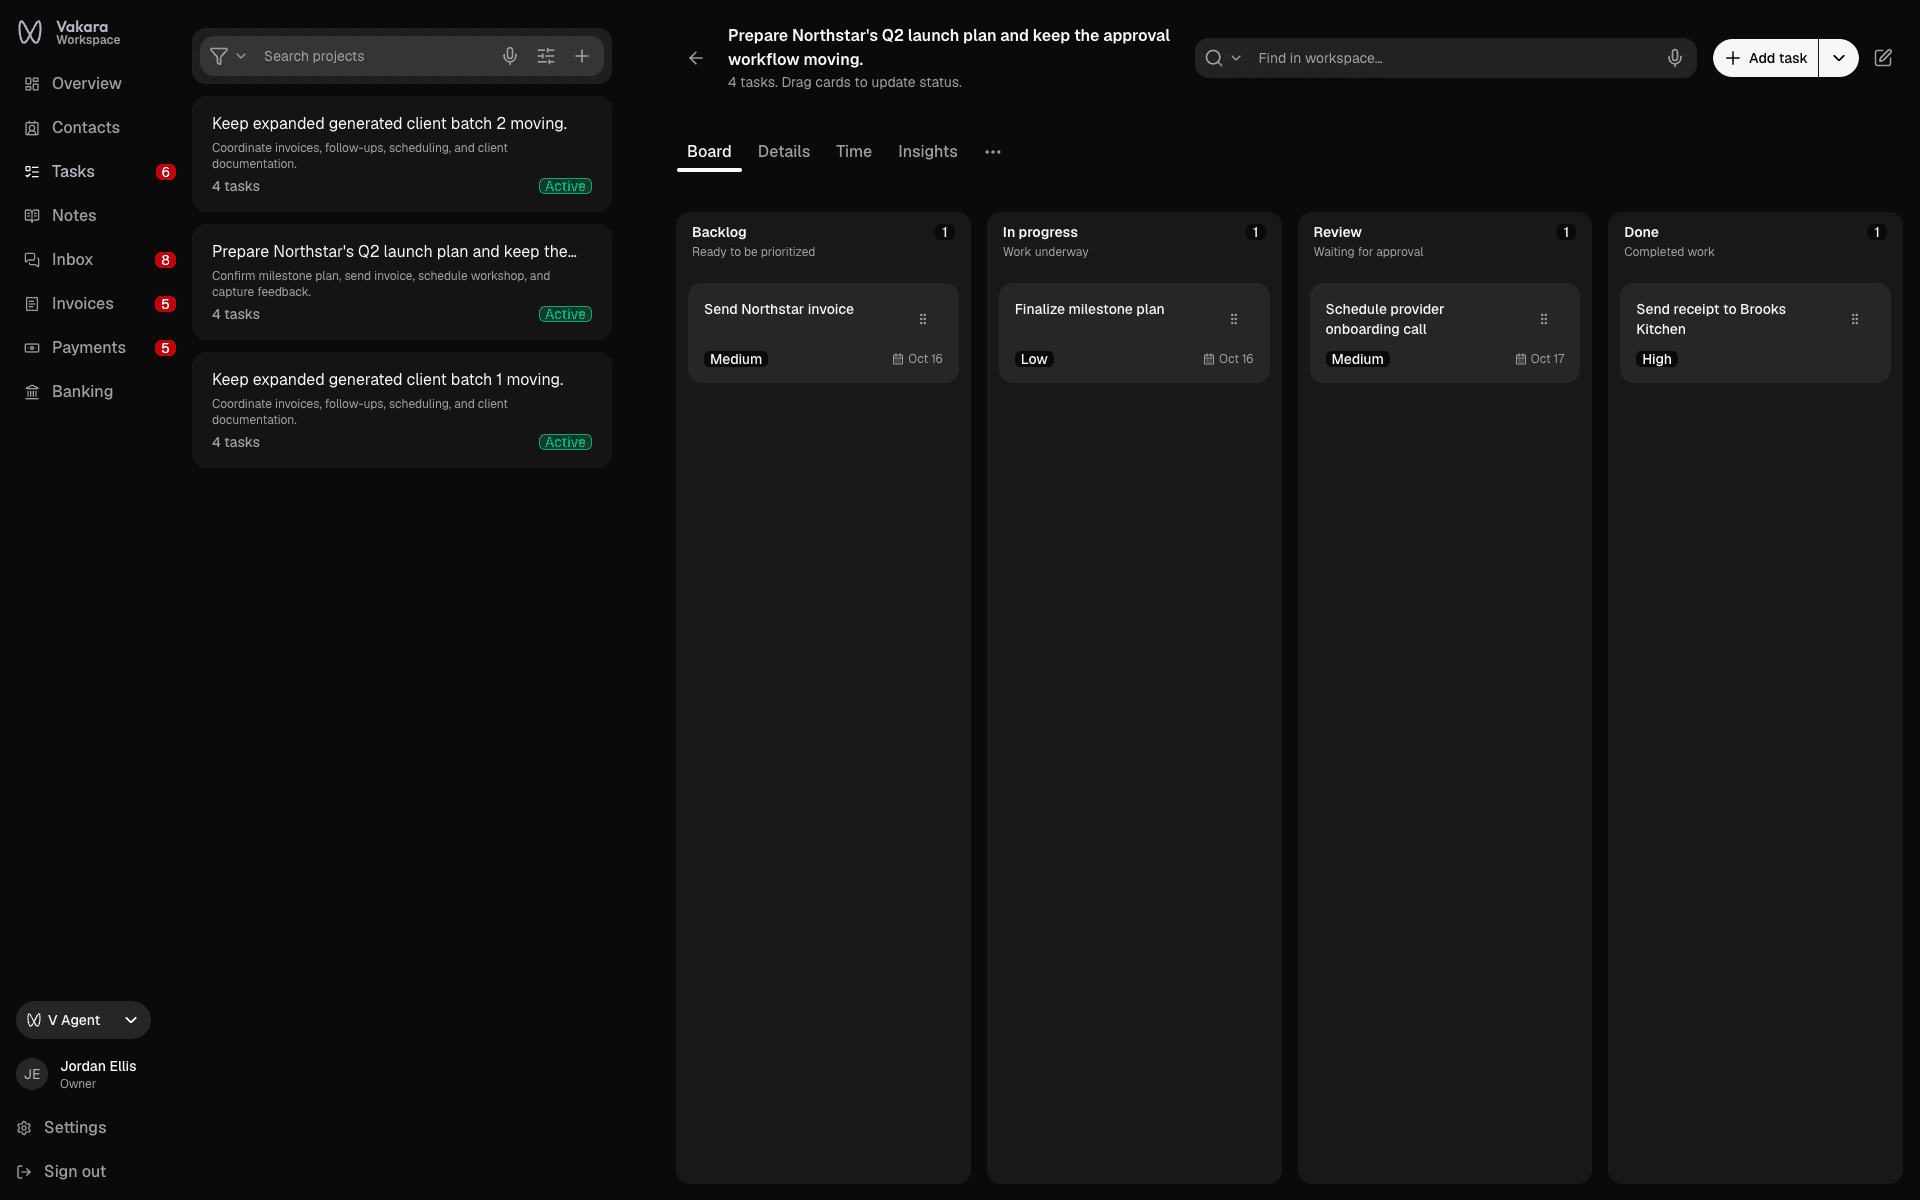Click the Backlog column header
Viewport: 1920px width, 1200px height.
tap(823, 241)
